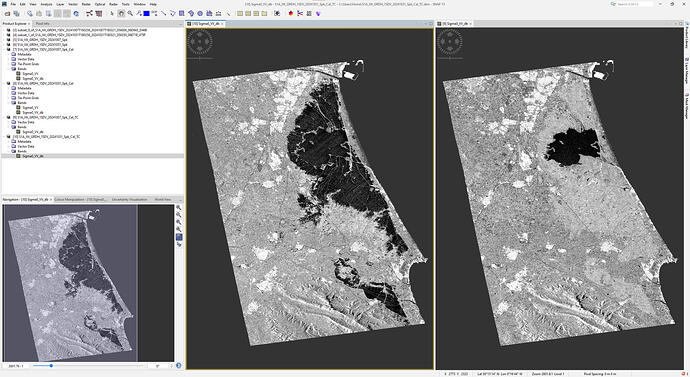
Task: Click the blue circular refresh toolbar icon
Action: click(76, 14)
